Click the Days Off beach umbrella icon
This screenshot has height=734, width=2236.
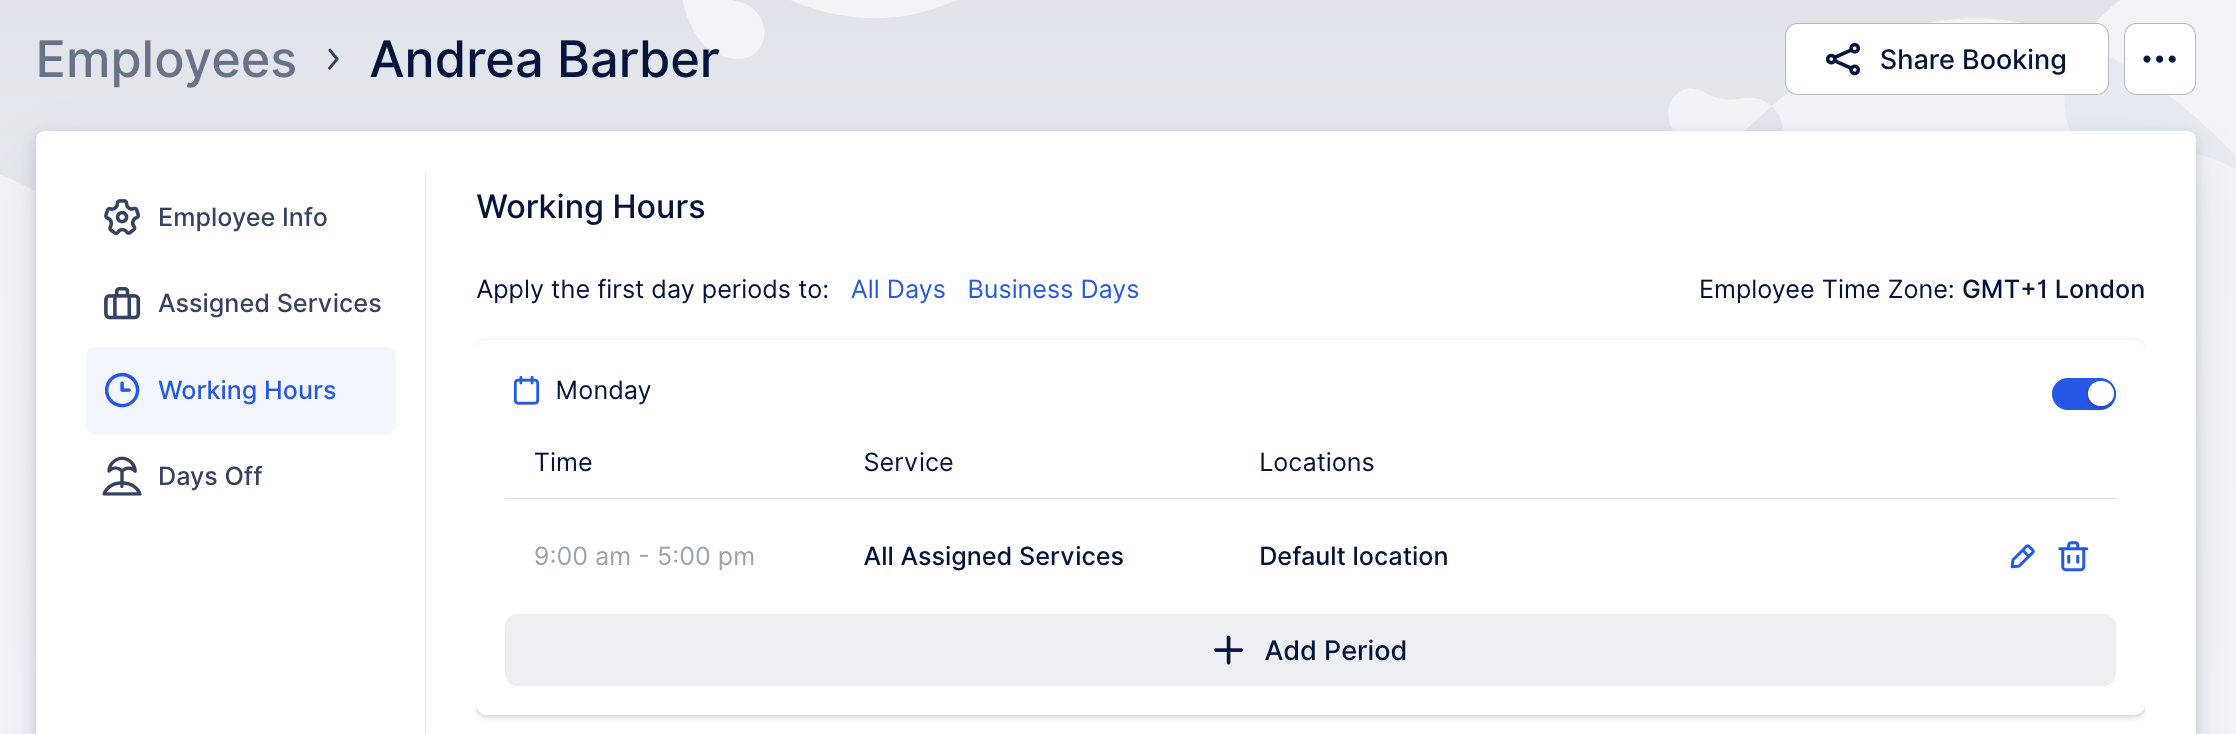click(x=122, y=476)
